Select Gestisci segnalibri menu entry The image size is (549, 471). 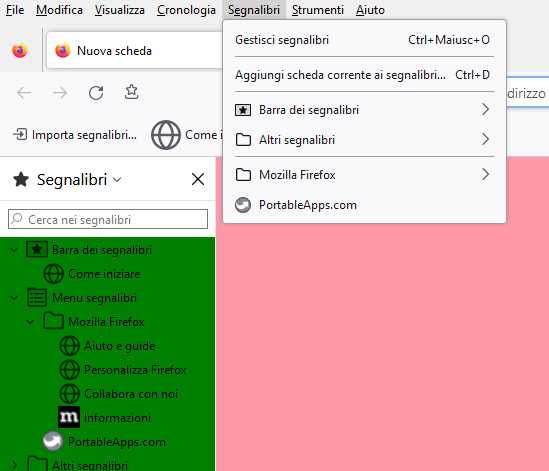pos(364,40)
